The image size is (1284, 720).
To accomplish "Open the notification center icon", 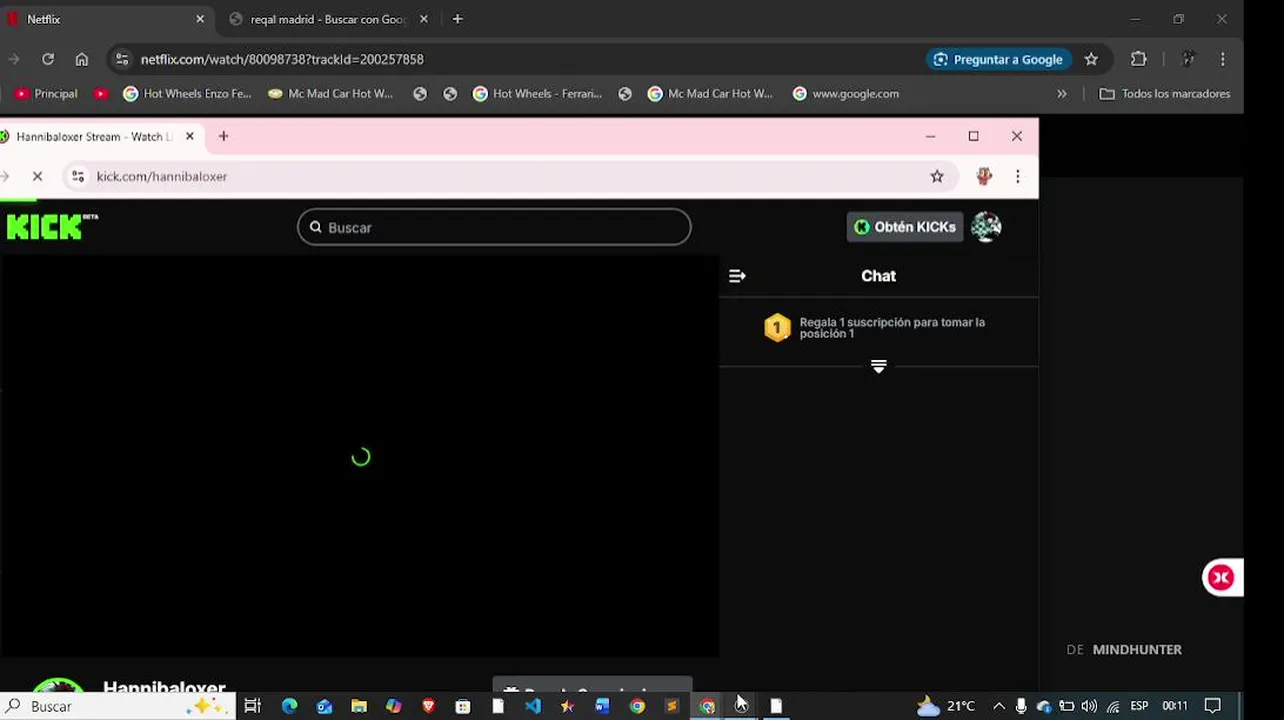I will click(x=1213, y=706).
